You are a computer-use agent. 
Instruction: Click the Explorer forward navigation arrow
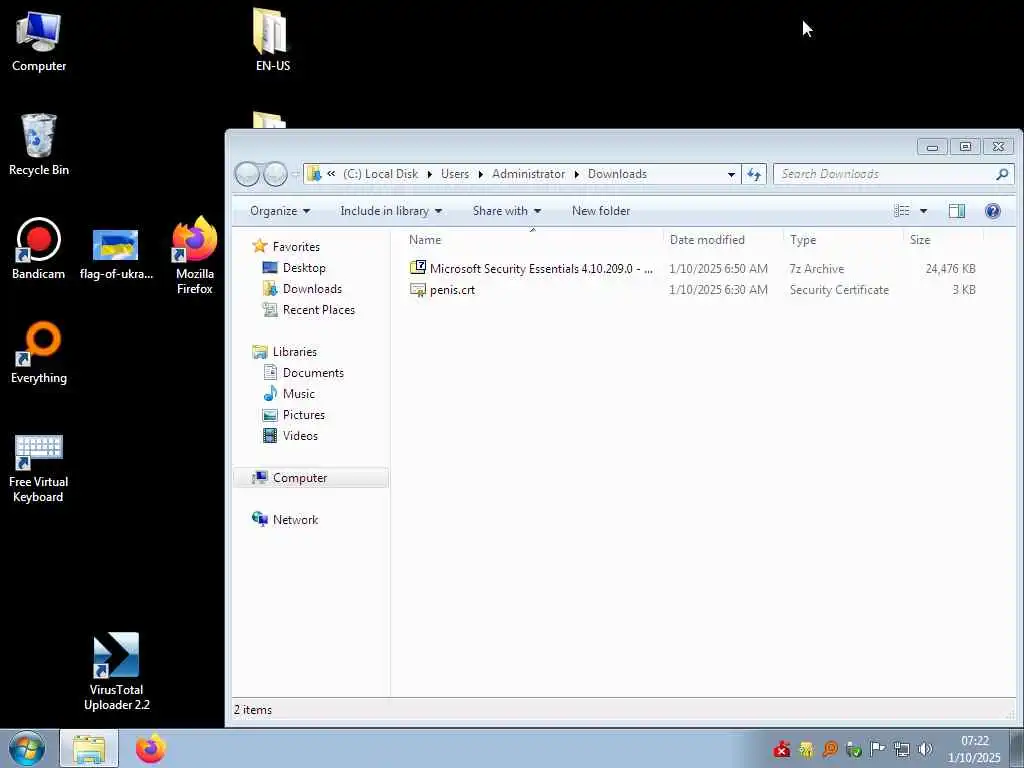[x=275, y=174]
